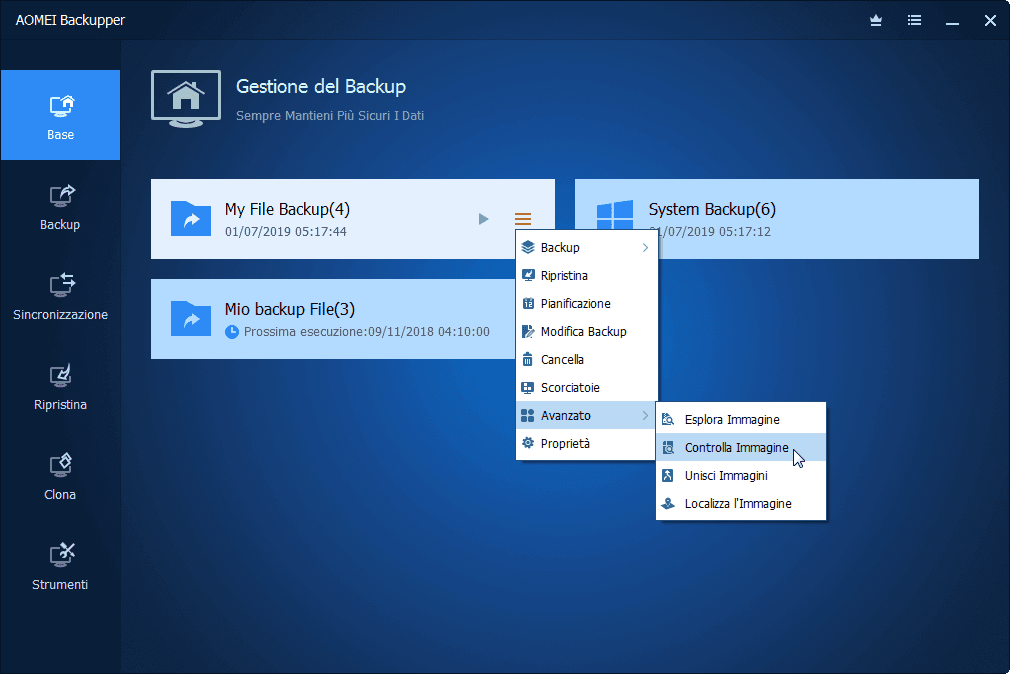Close the AOMEI Backupper window
This screenshot has height=674, width=1010.
(990, 21)
